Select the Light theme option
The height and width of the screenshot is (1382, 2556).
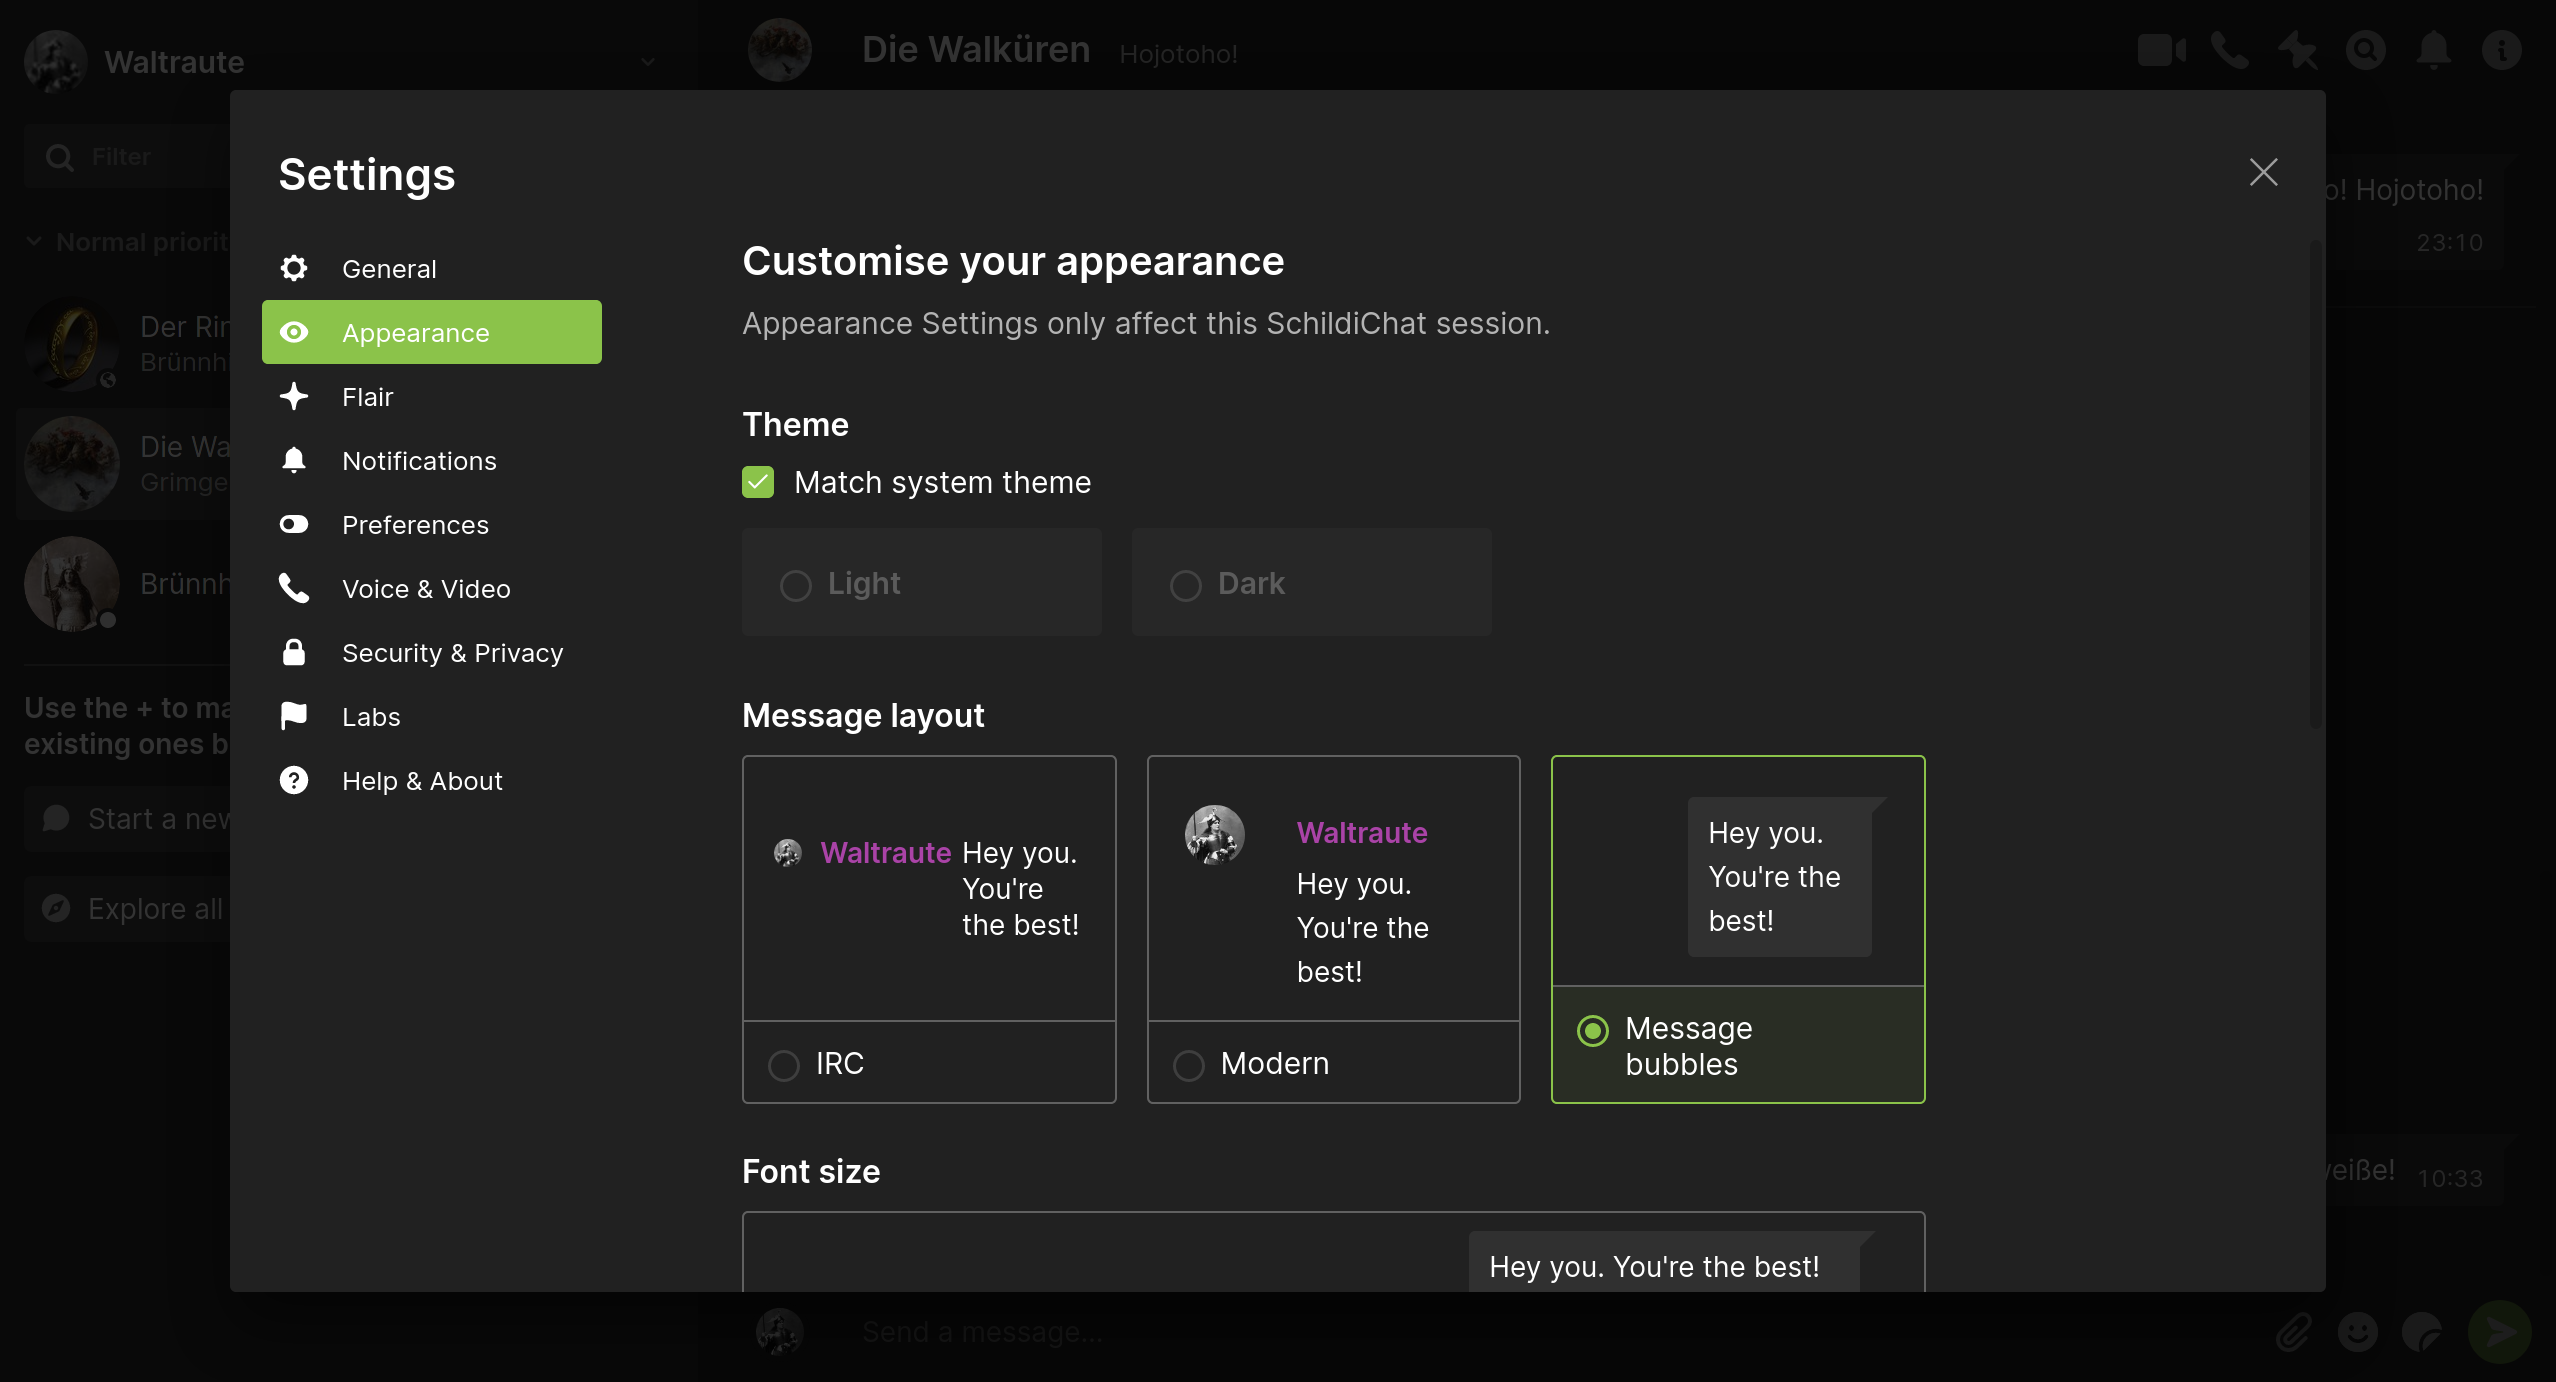coord(796,585)
